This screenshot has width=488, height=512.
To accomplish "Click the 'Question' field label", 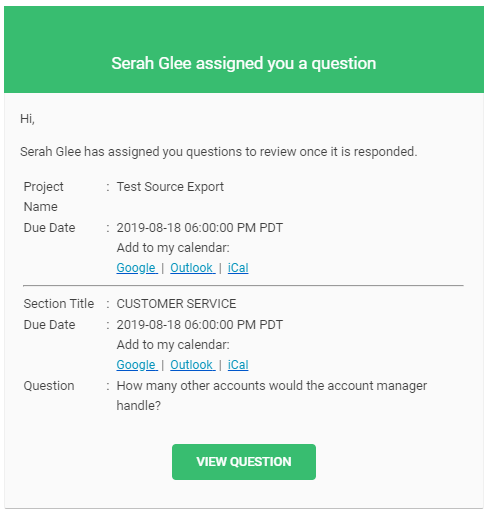I will (49, 386).
